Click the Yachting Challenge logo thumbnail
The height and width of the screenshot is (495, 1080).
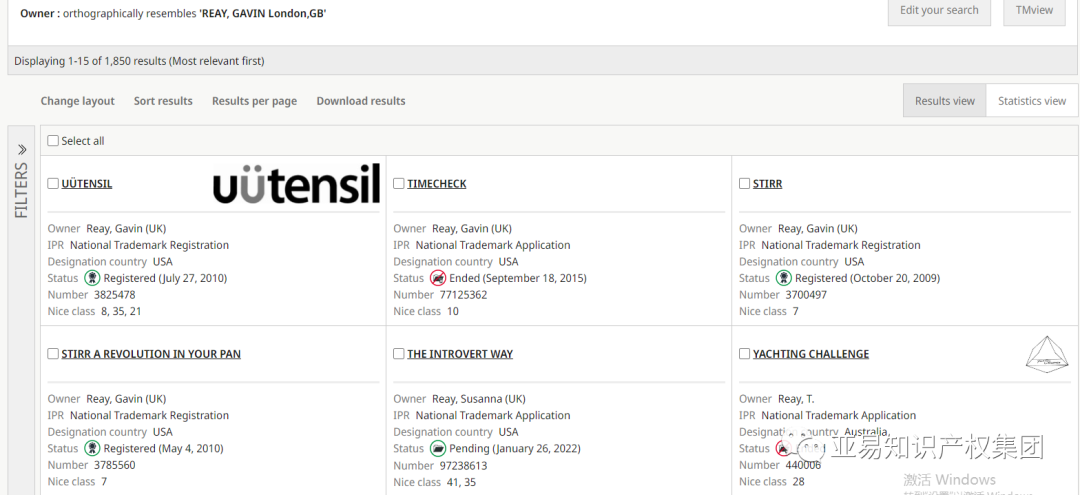coord(1046,355)
